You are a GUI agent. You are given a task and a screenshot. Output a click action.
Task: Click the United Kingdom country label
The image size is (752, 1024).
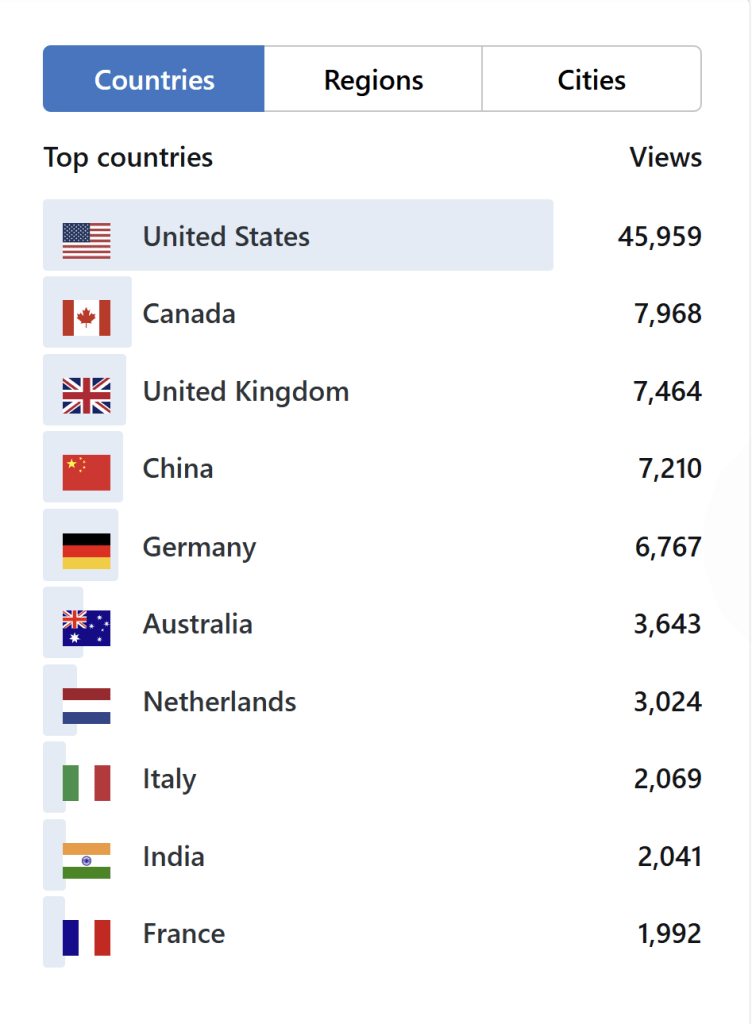coord(245,392)
